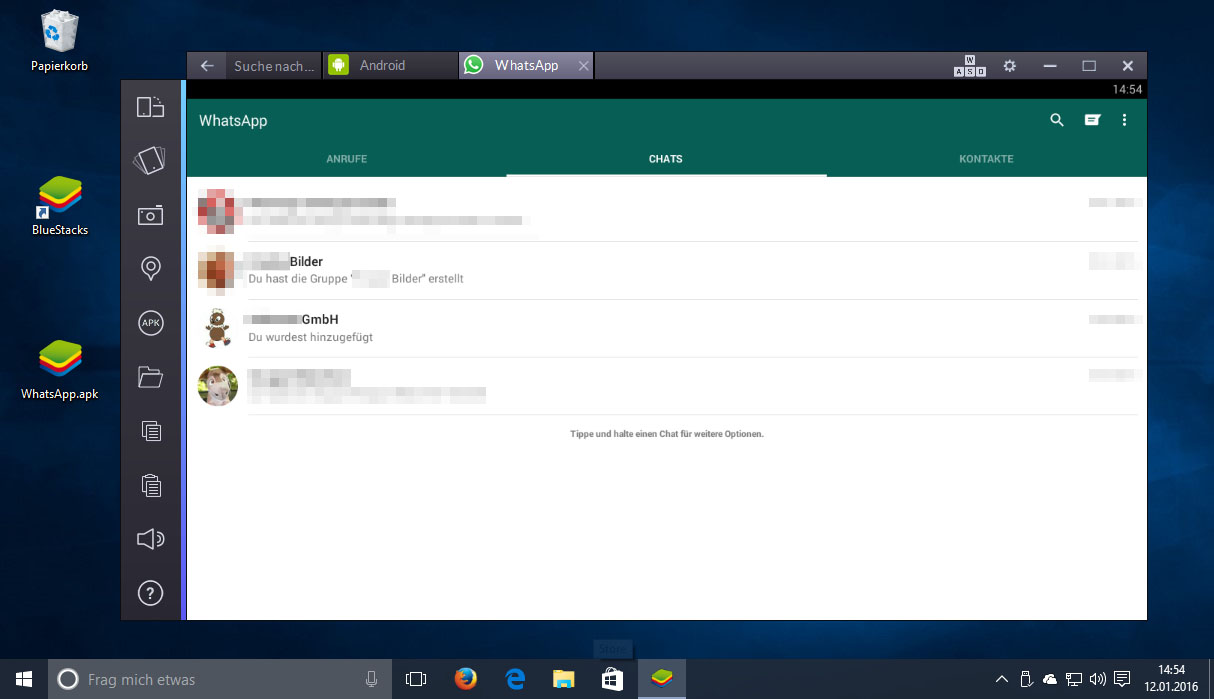Open WhatsApp search magnifier
The height and width of the screenshot is (699, 1214).
tap(1057, 120)
